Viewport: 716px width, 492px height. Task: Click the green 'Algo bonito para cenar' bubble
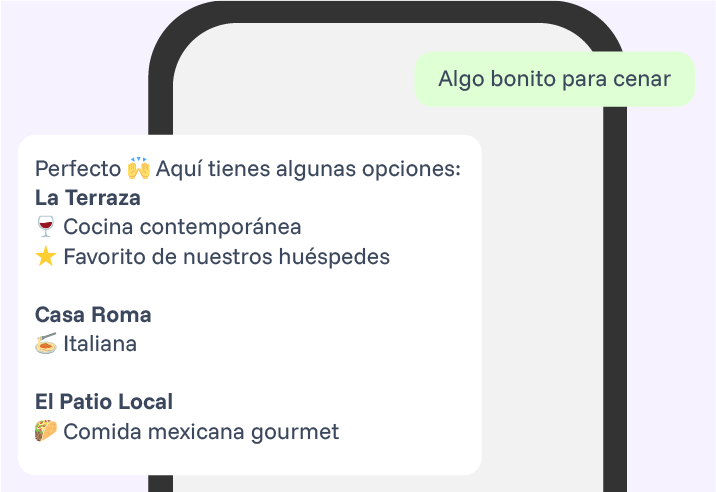(x=554, y=79)
